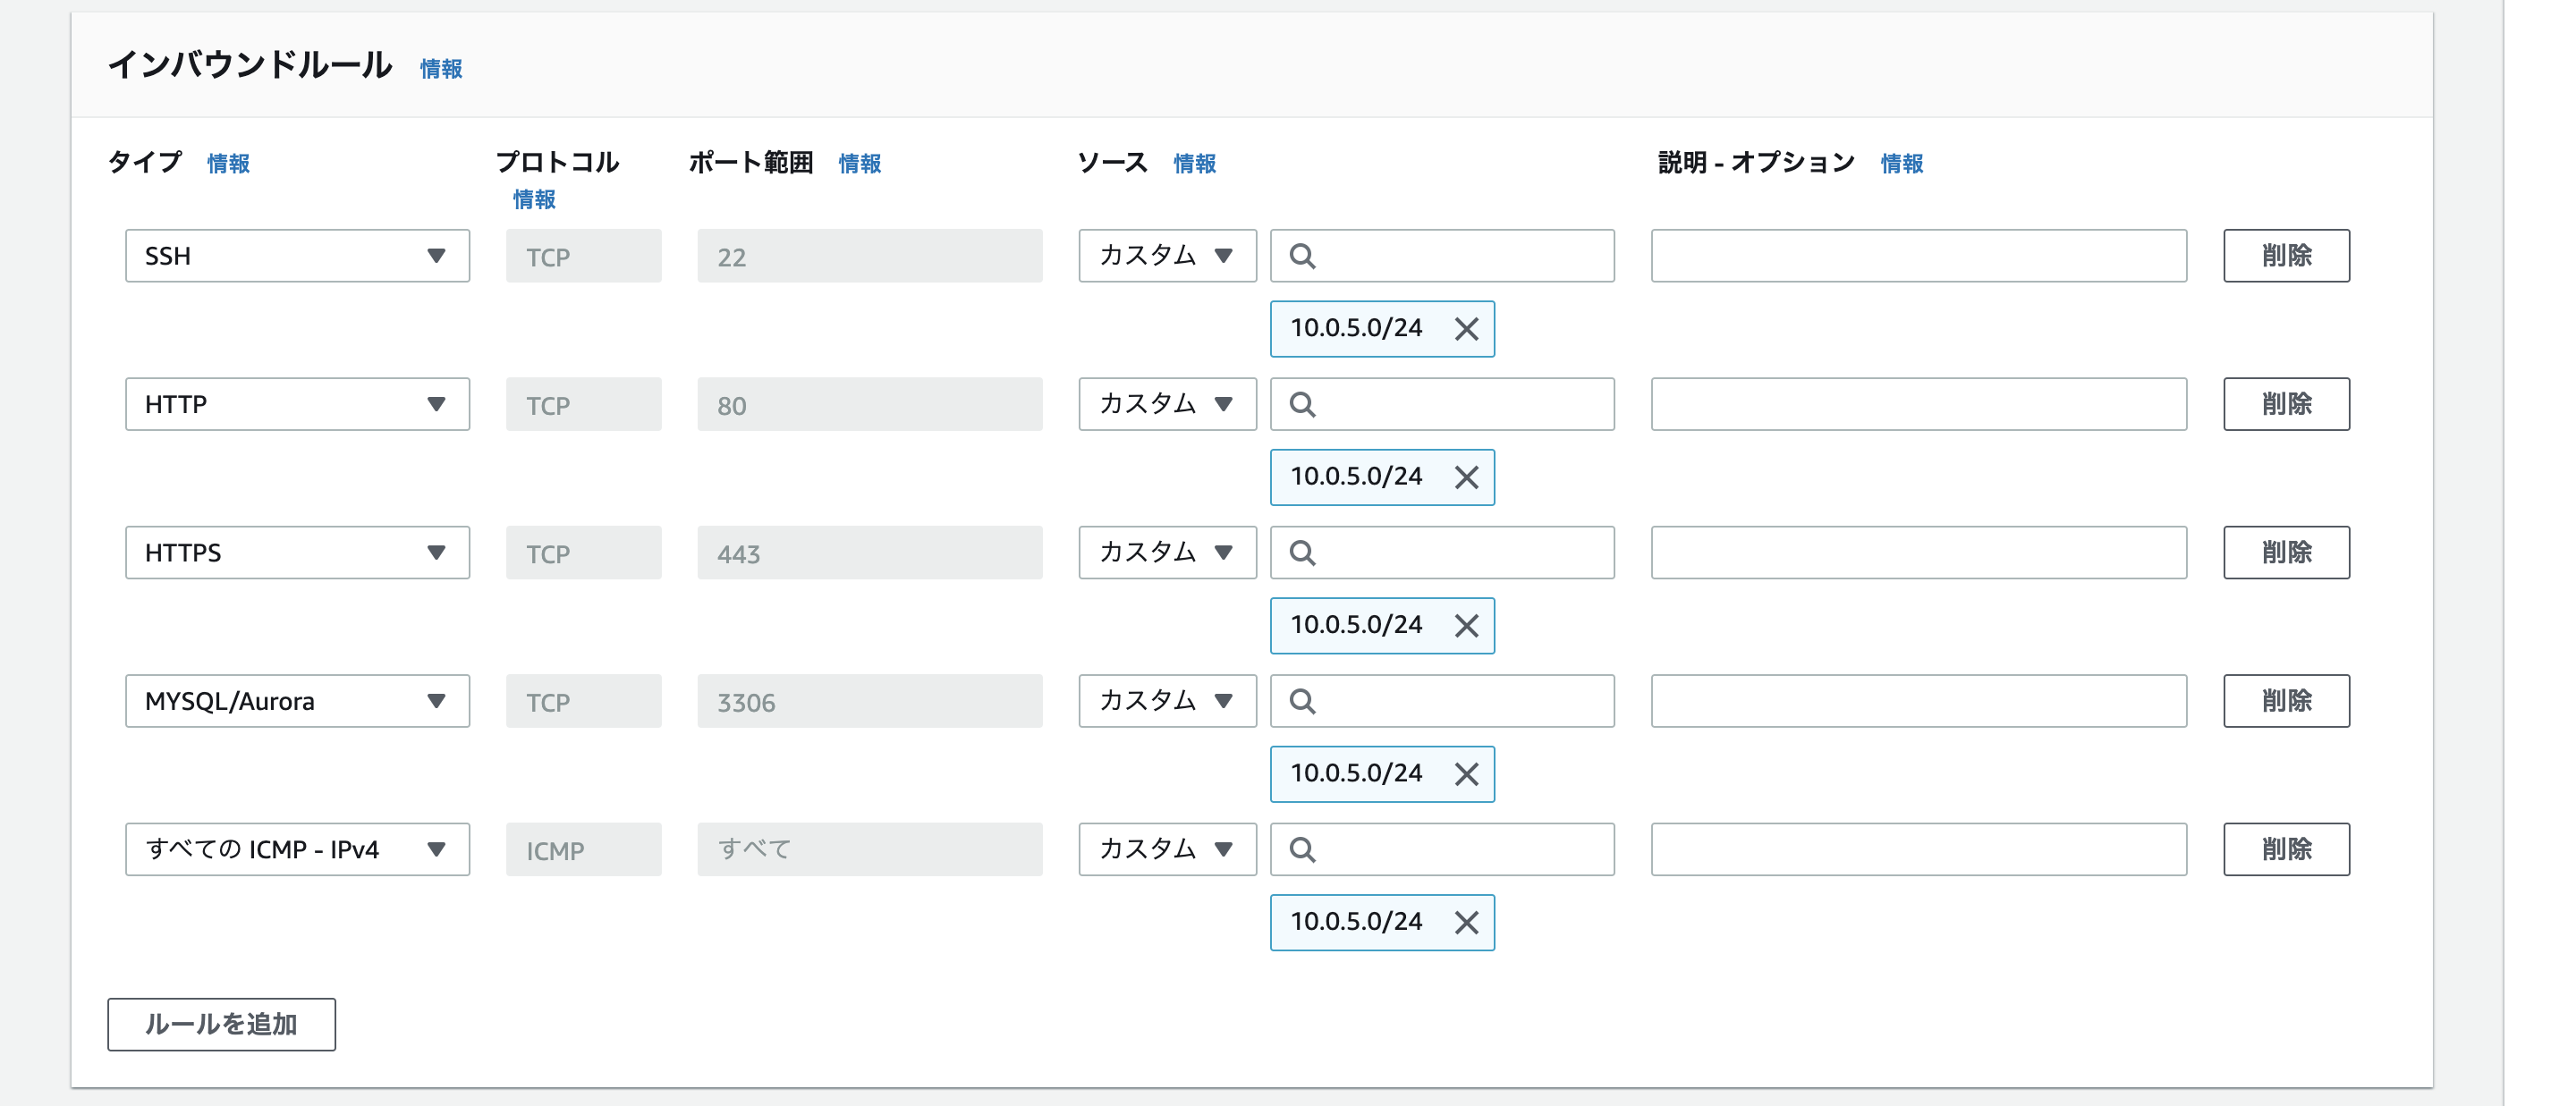2576x1106 pixels.
Task: Remove the 10.0.5.0/24 chip from the ICMP rule
Action: [x=1466, y=922]
